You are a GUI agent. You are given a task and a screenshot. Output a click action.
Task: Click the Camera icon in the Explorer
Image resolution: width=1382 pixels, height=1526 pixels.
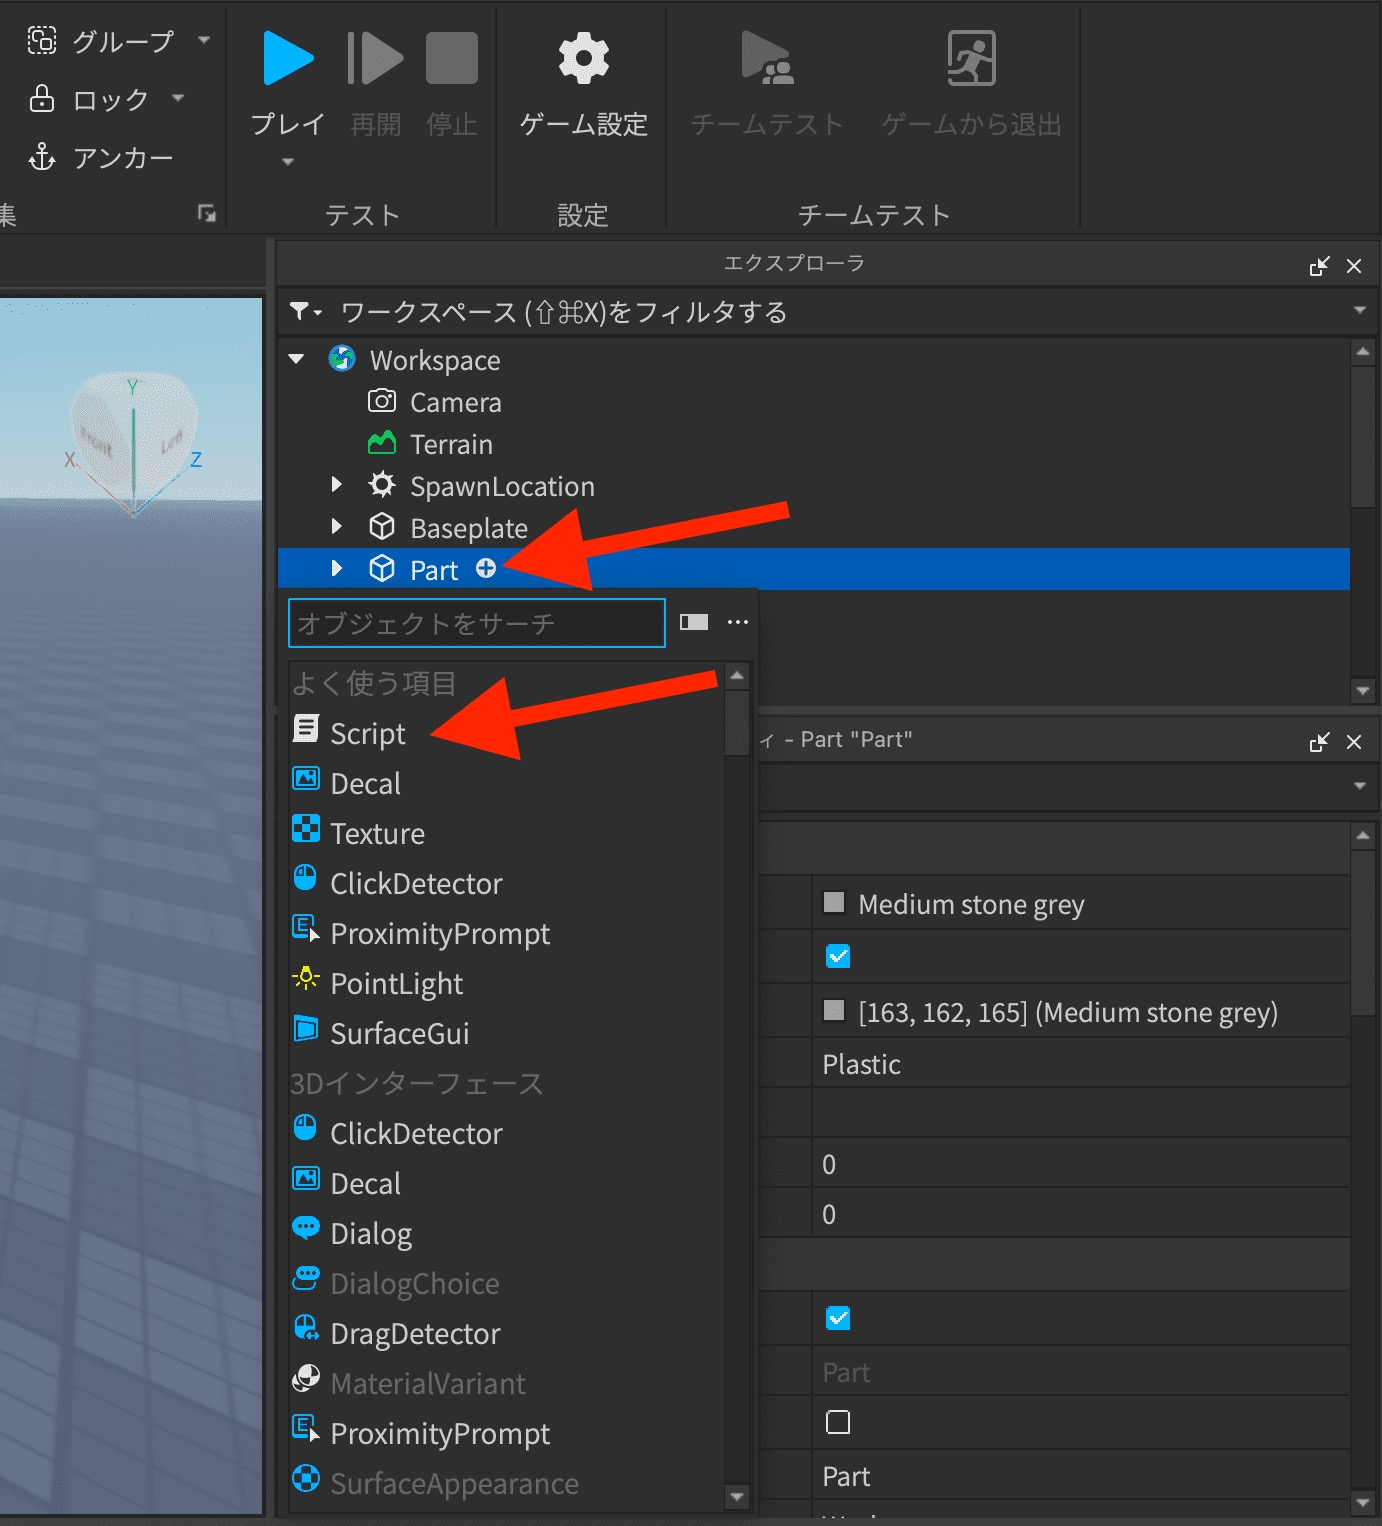coord(381,402)
